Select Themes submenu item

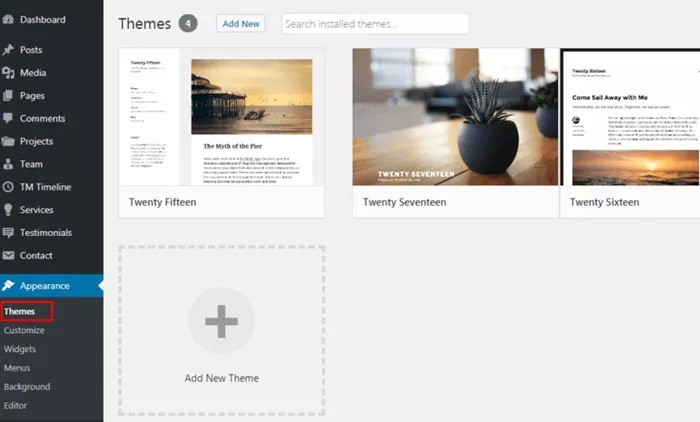(19, 311)
